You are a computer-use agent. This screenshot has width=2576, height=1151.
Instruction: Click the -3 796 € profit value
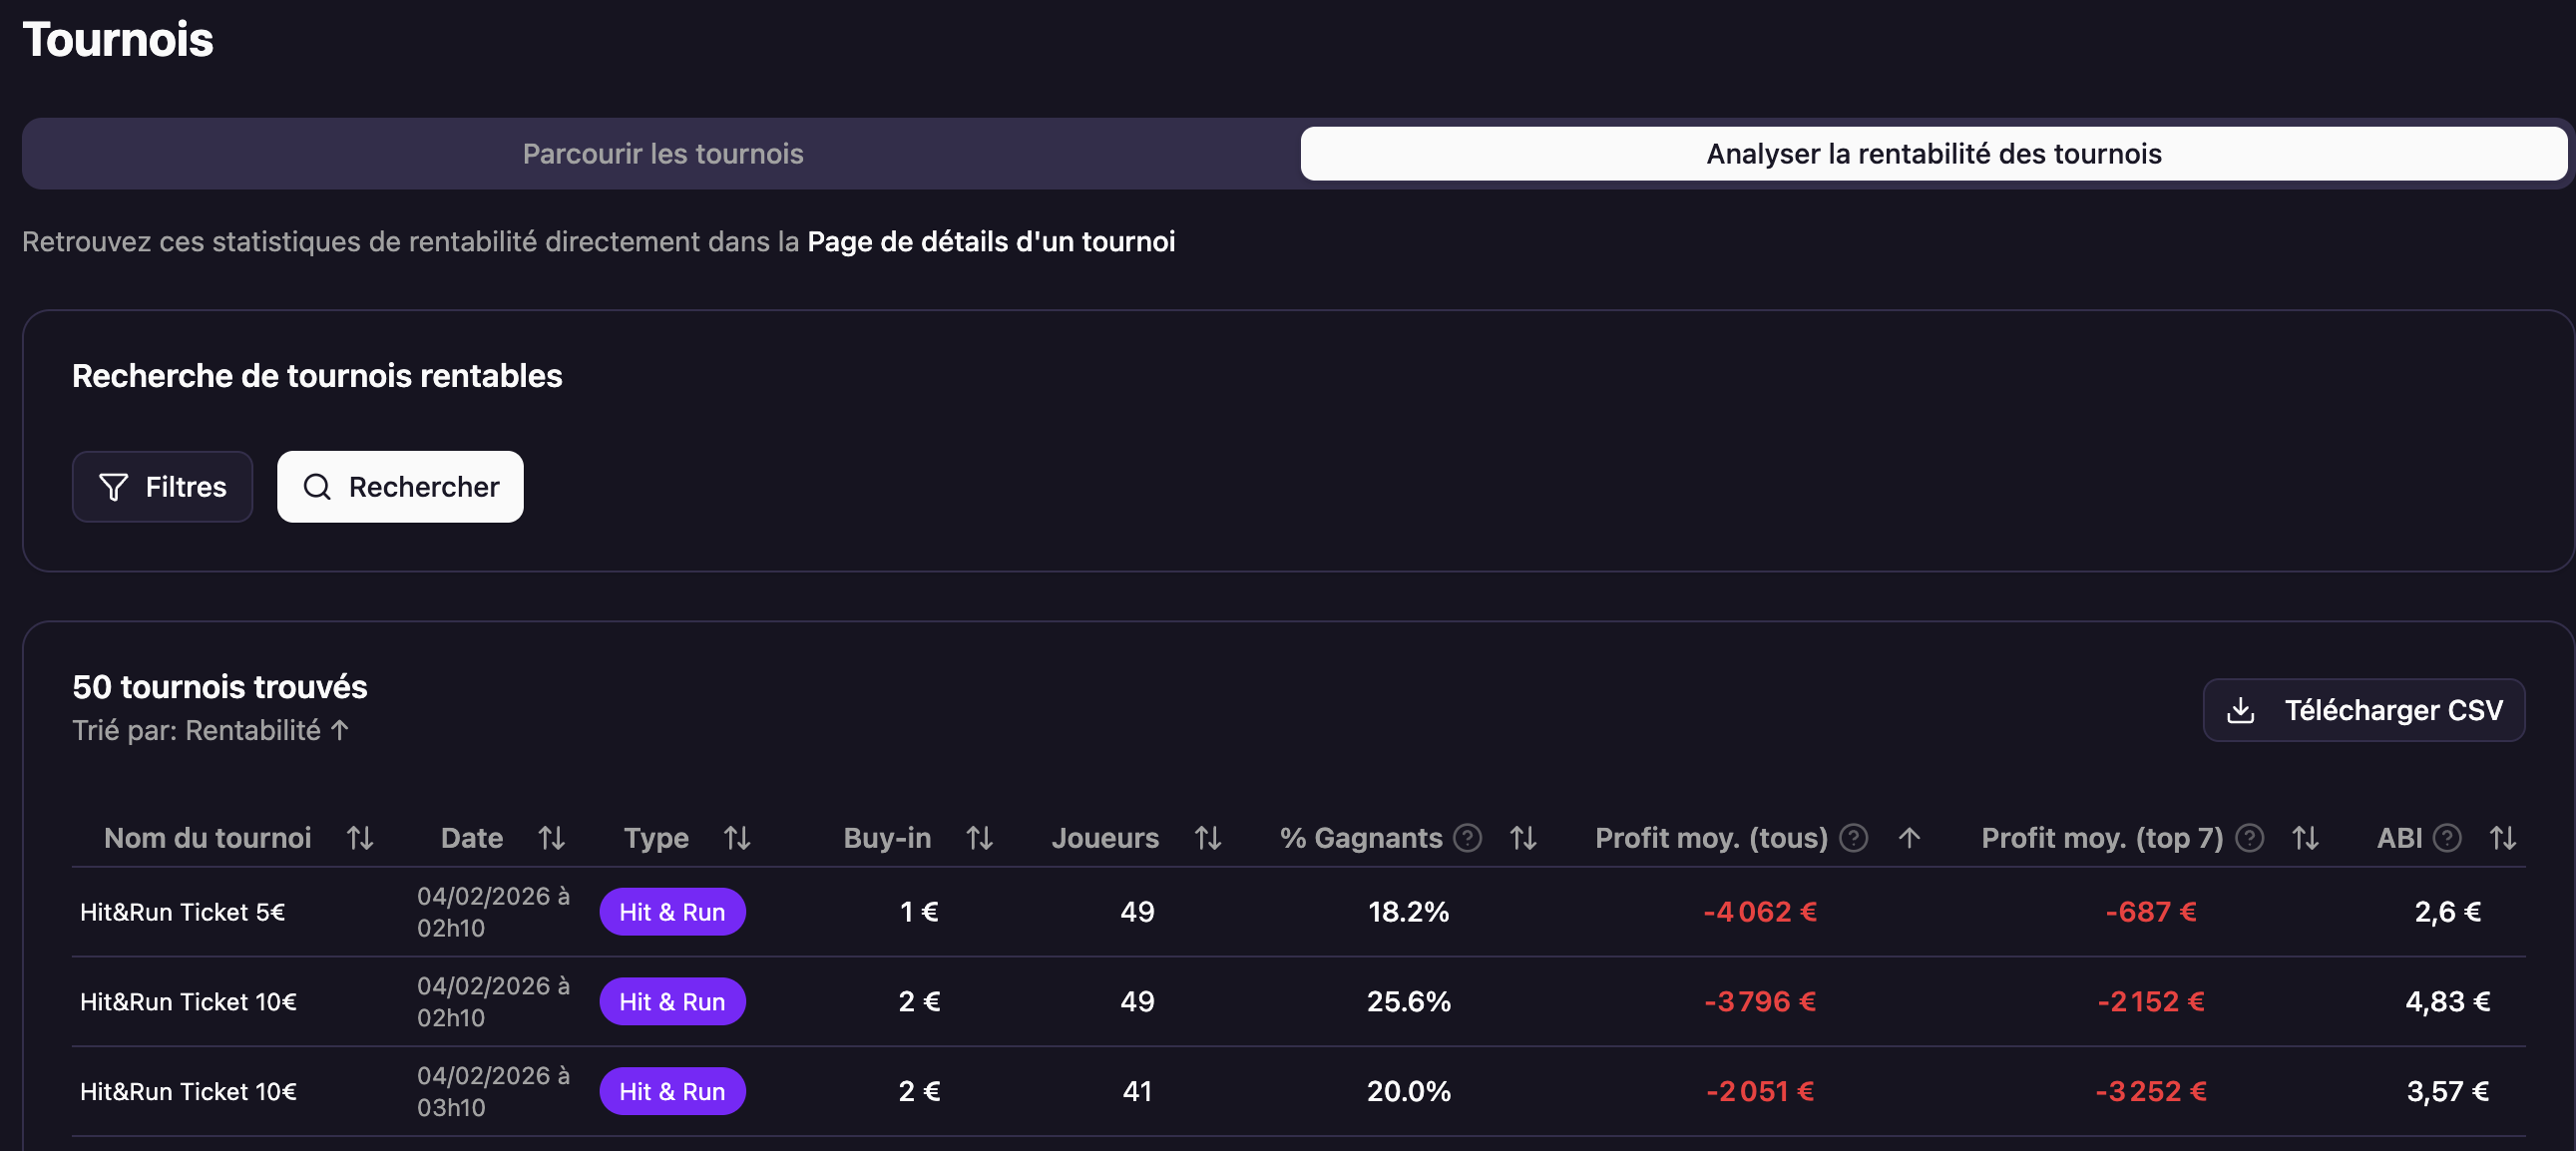1760,1001
